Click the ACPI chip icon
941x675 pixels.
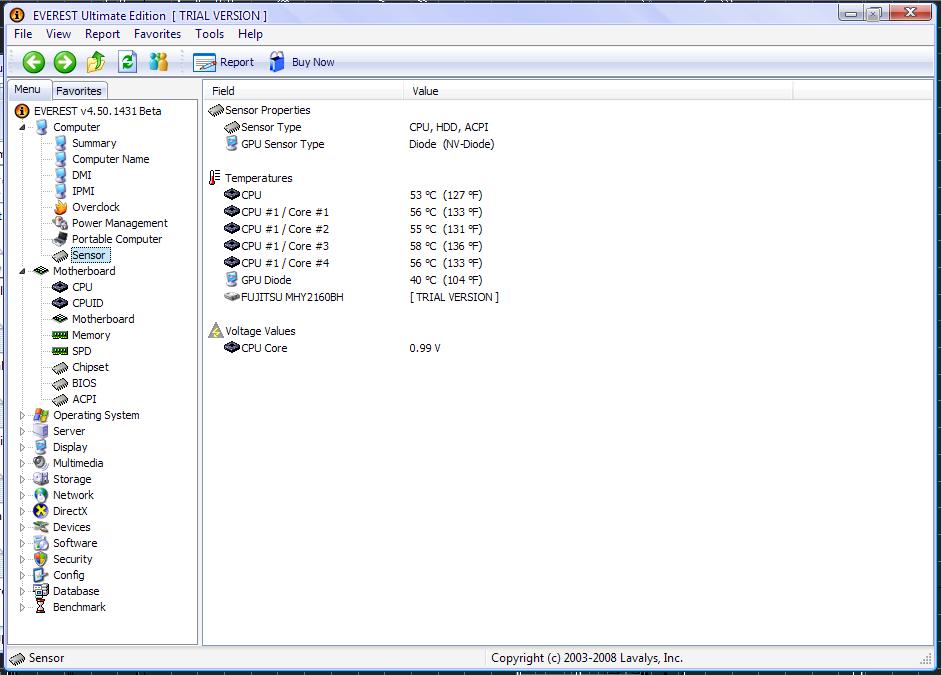(x=60, y=399)
